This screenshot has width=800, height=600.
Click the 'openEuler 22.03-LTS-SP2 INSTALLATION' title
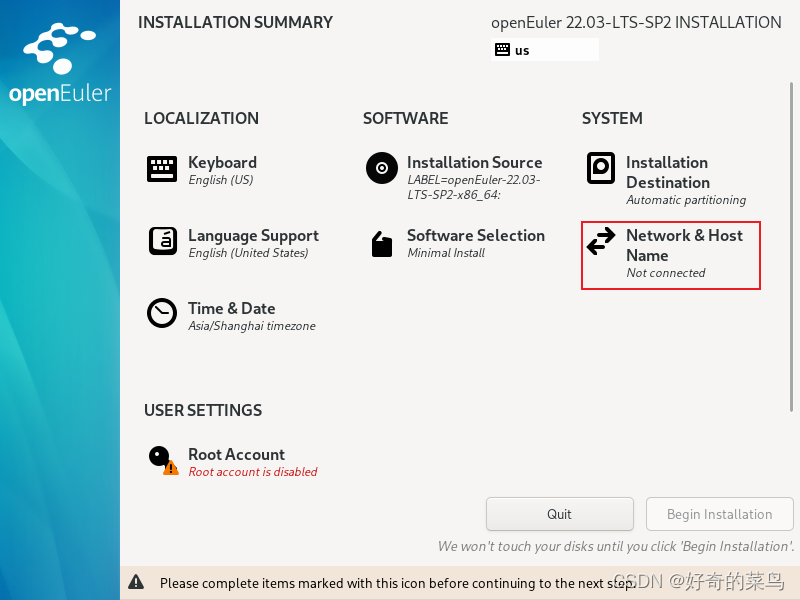click(636, 22)
